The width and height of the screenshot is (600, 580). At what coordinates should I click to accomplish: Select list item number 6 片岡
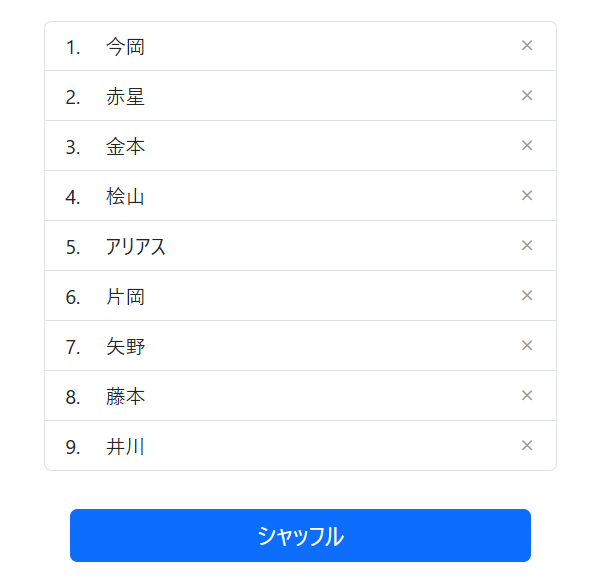tap(125, 297)
